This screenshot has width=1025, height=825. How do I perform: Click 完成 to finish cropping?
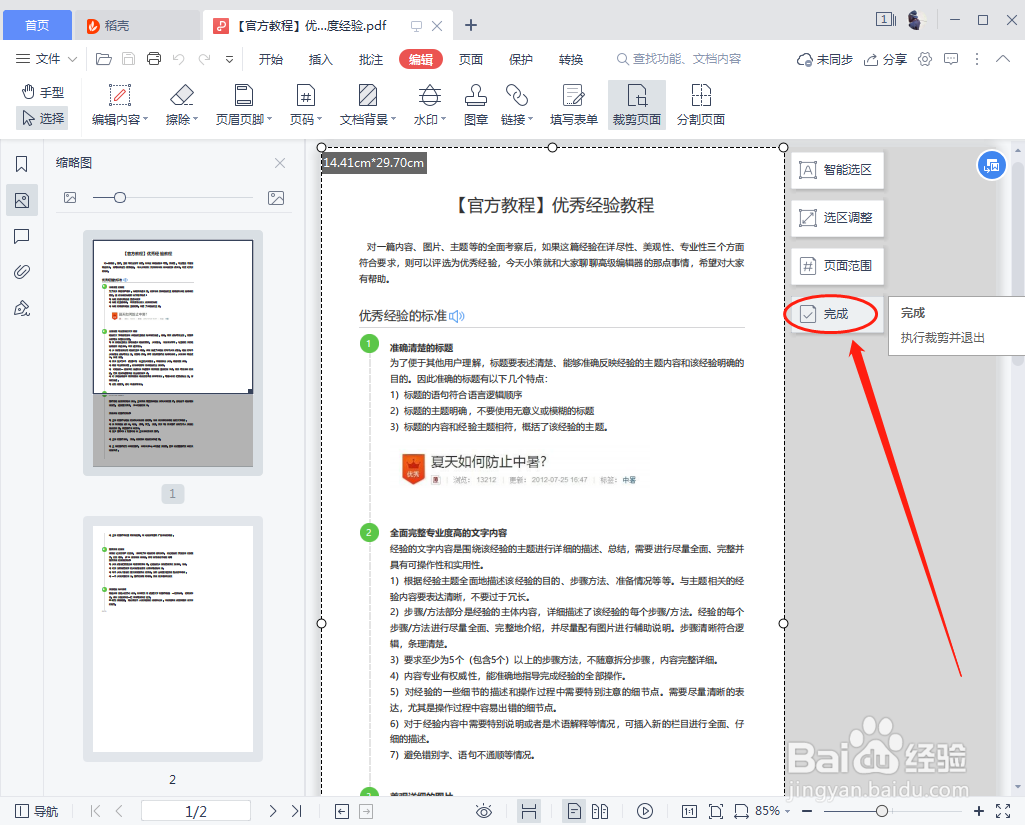[837, 314]
